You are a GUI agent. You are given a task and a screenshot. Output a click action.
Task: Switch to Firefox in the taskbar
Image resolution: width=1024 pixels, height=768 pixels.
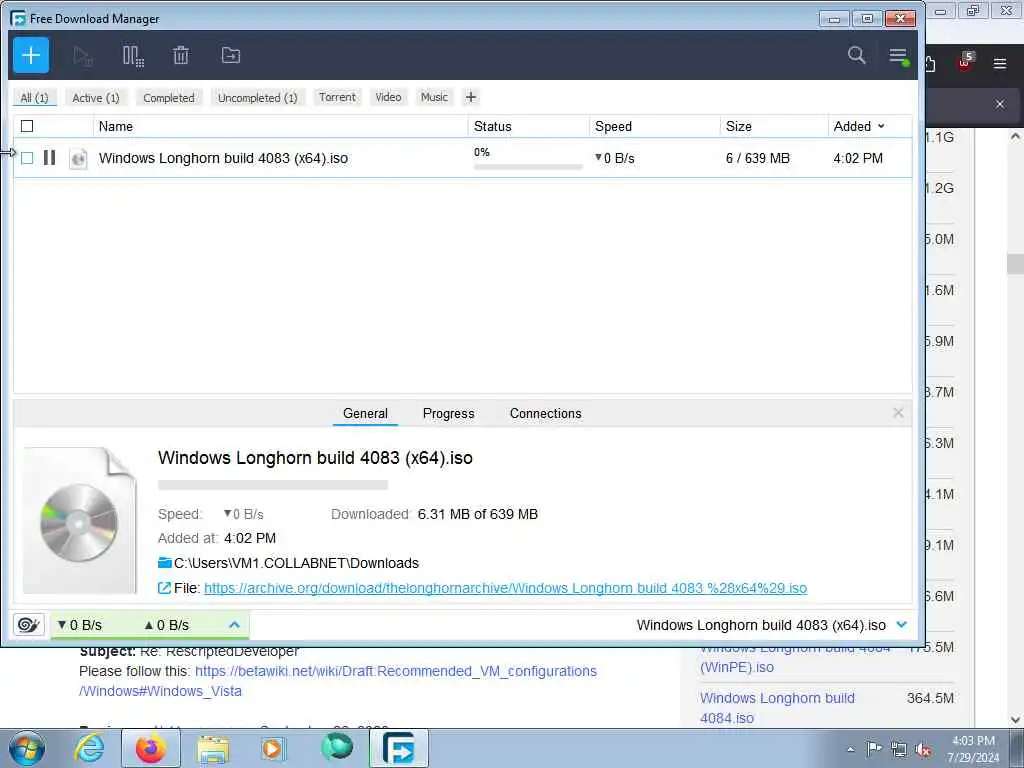click(x=151, y=748)
